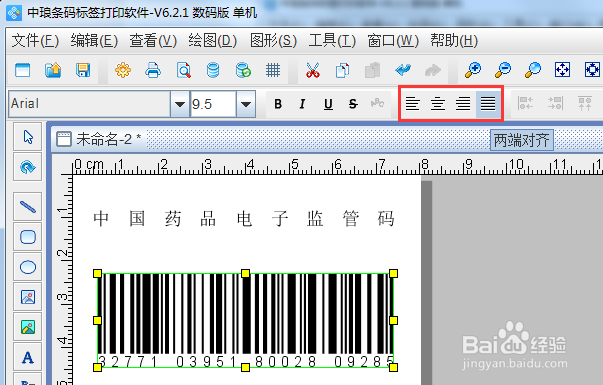Image resolution: width=603 pixels, height=385 pixels.
Task: Open the 文件(F) menu
Action: click(x=35, y=40)
